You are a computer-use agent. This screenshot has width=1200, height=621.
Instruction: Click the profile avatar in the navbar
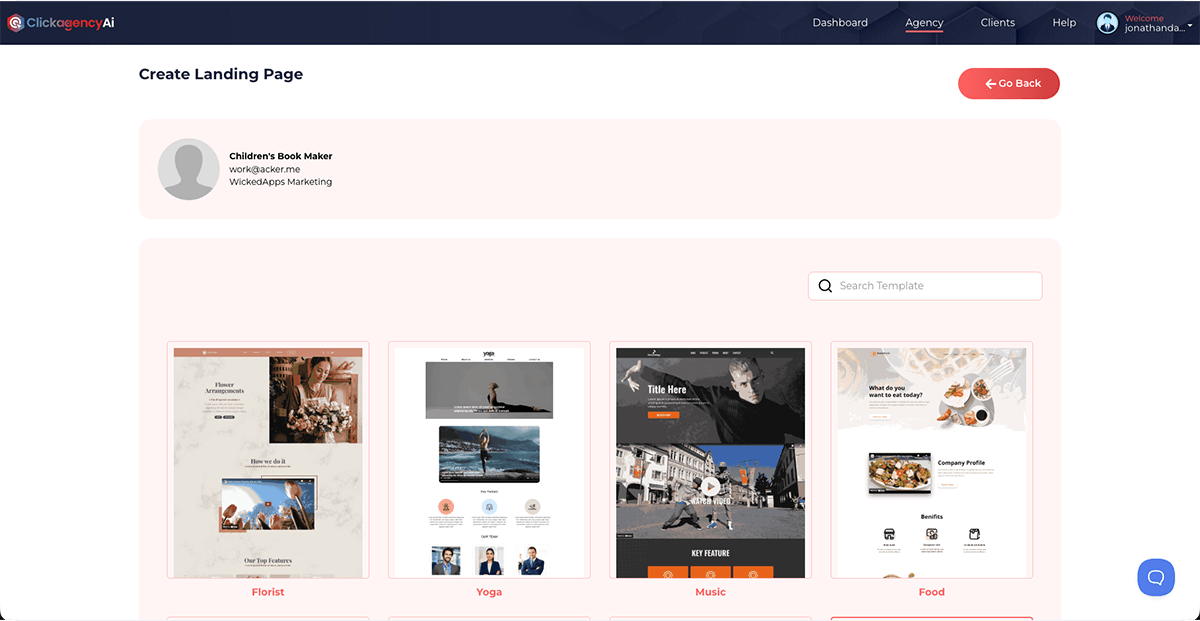click(1107, 22)
